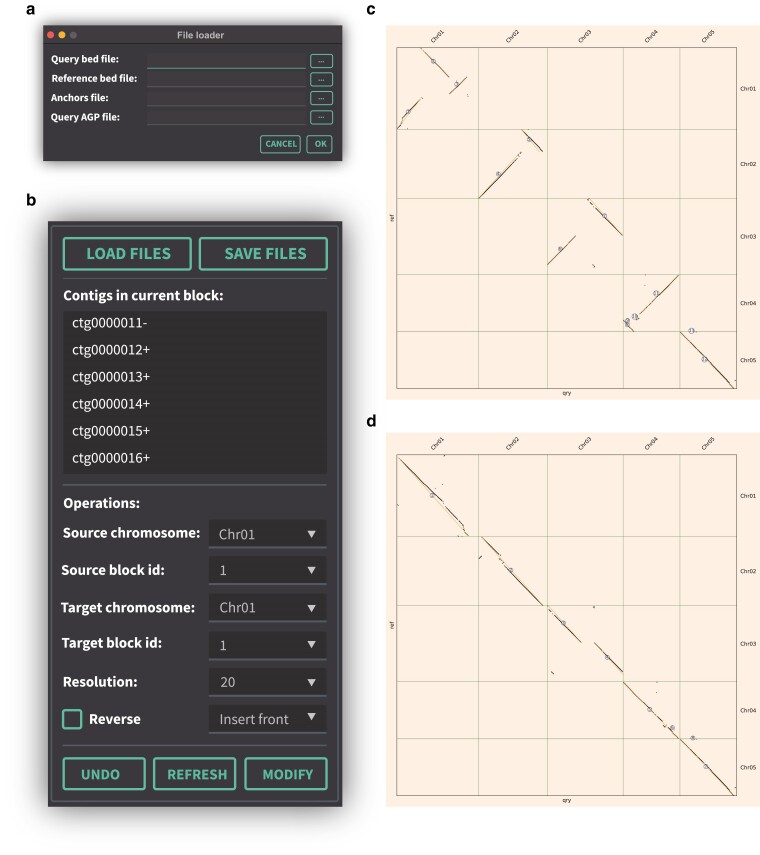This screenshot has height=855, width=760.
Task: Click browse button for Reference bed file
Action: coord(321,80)
